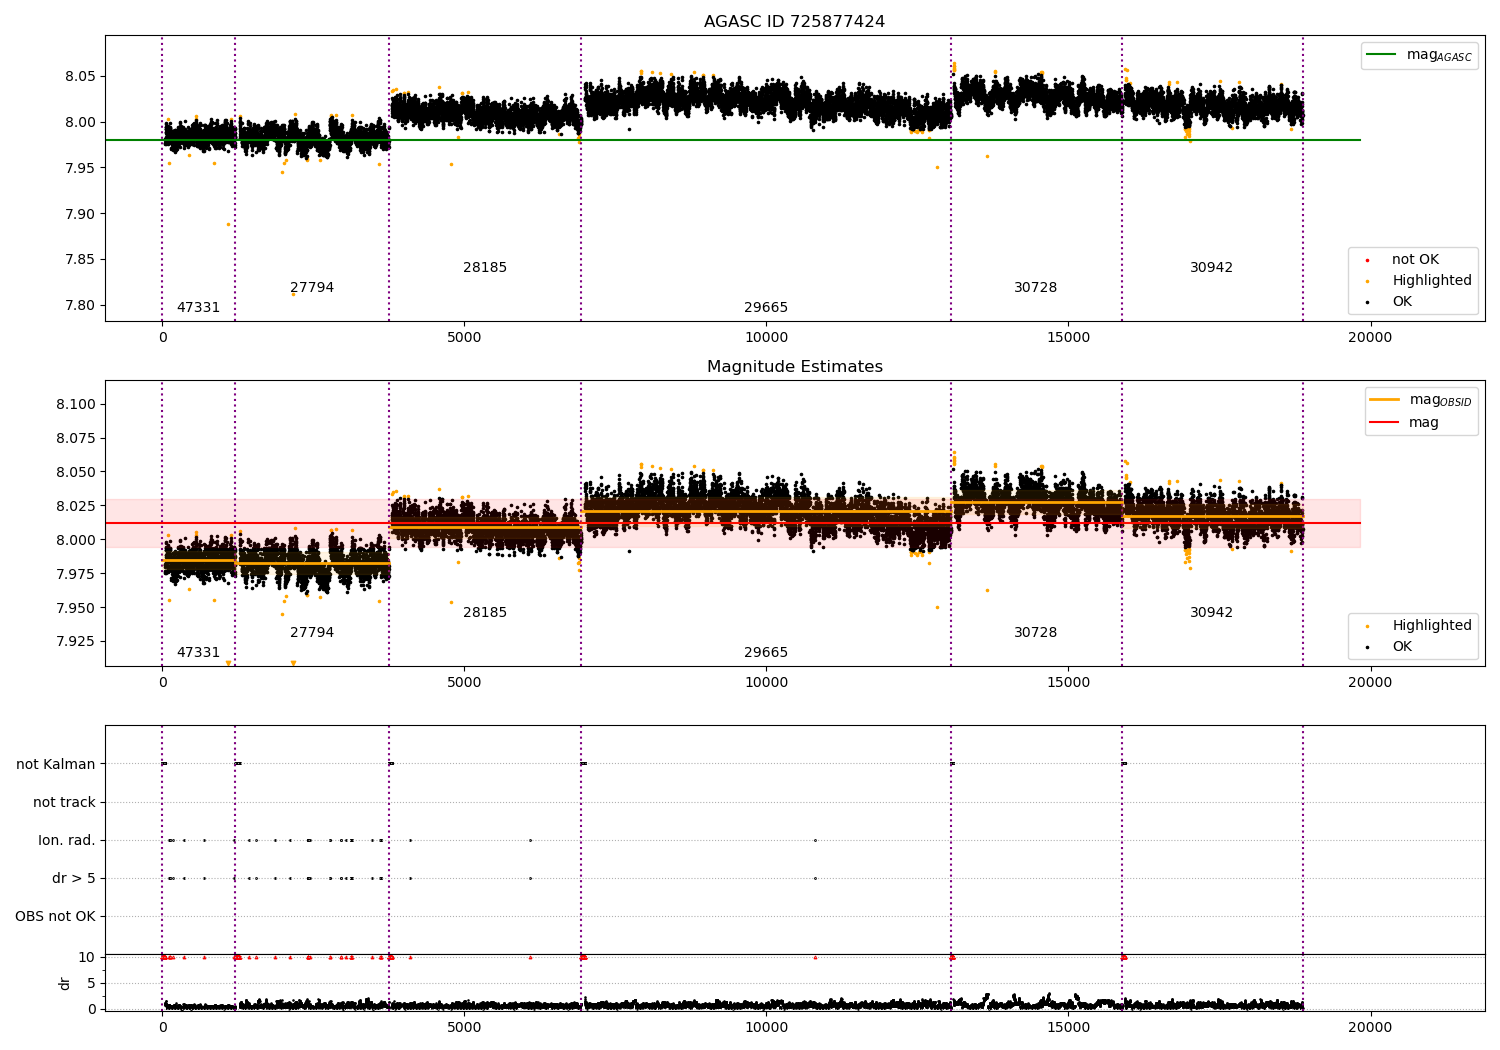Screen dimensions: 1500x1050
Task: Click the "not track" row label
Action: tap(64, 803)
